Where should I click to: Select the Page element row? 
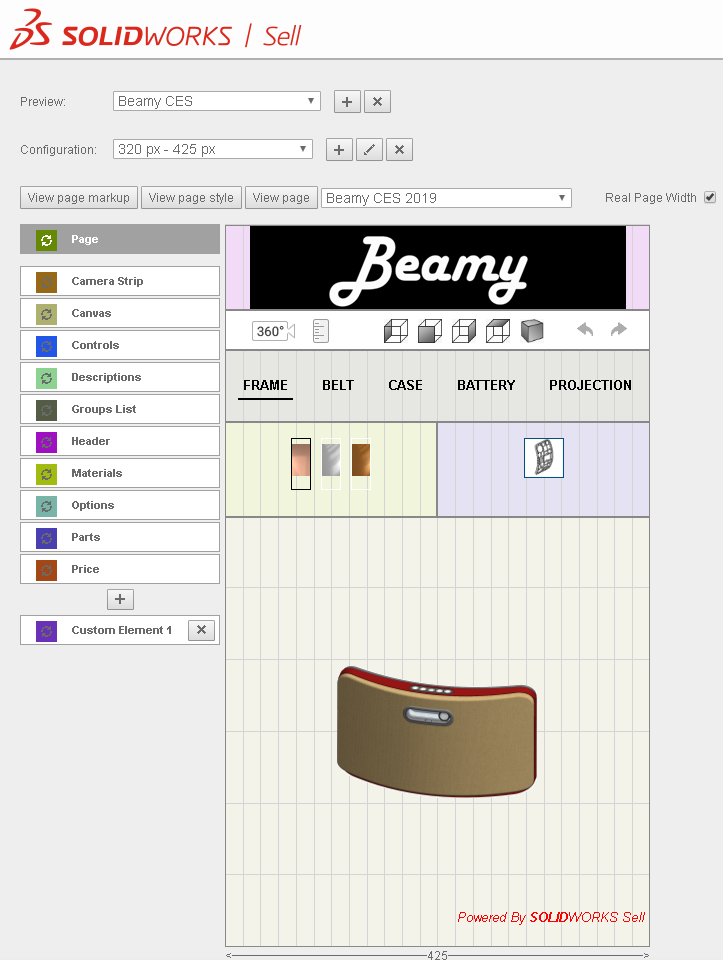click(x=120, y=239)
